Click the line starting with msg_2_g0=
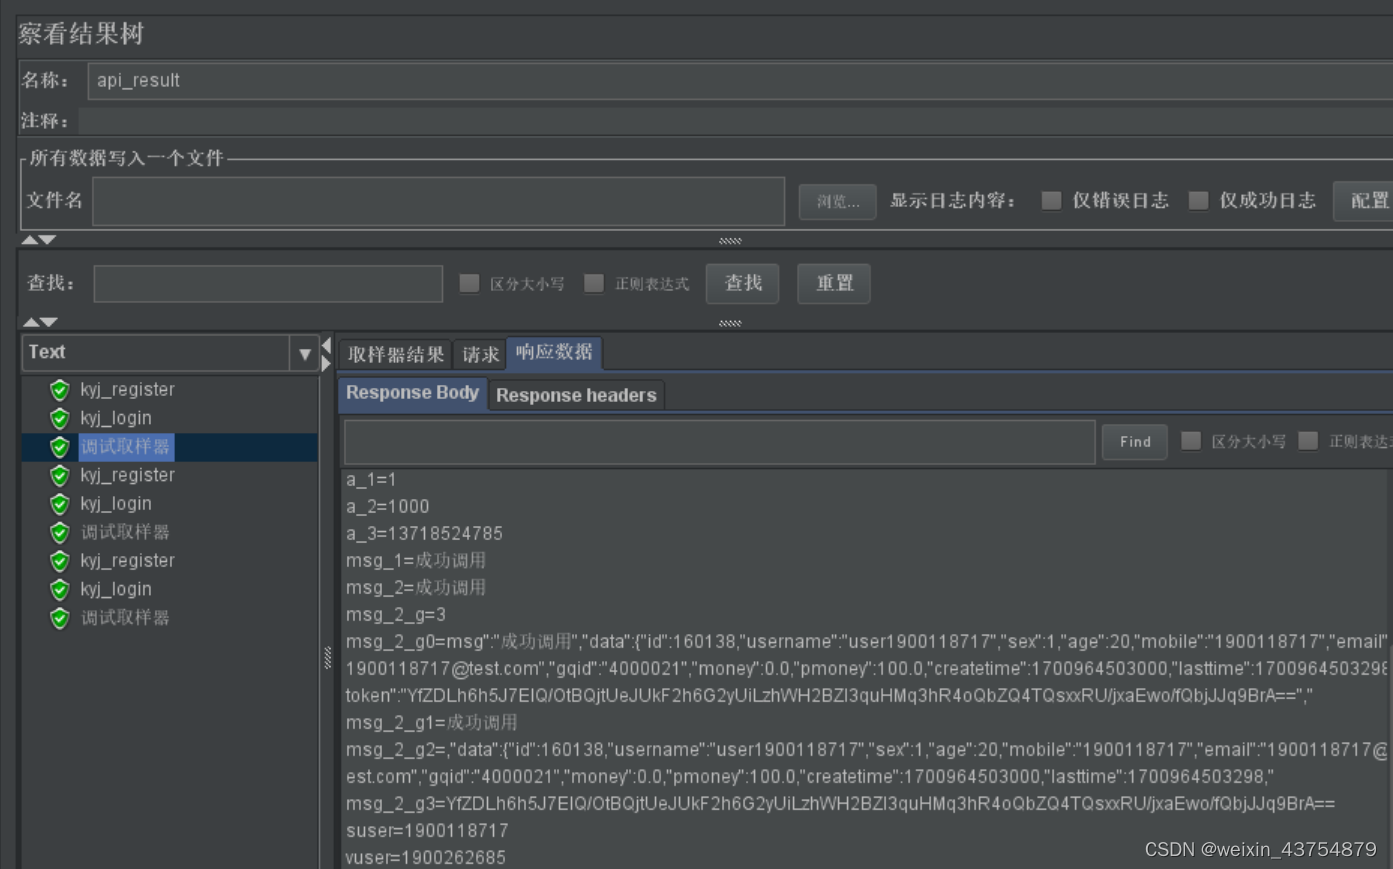 point(867,642)
